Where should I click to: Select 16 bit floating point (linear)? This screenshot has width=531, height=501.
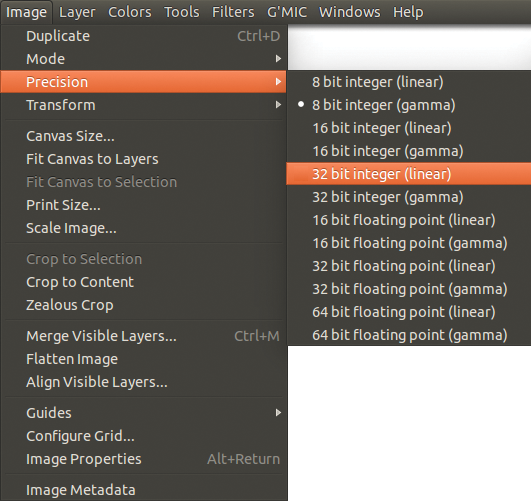(x=409, y=220)
